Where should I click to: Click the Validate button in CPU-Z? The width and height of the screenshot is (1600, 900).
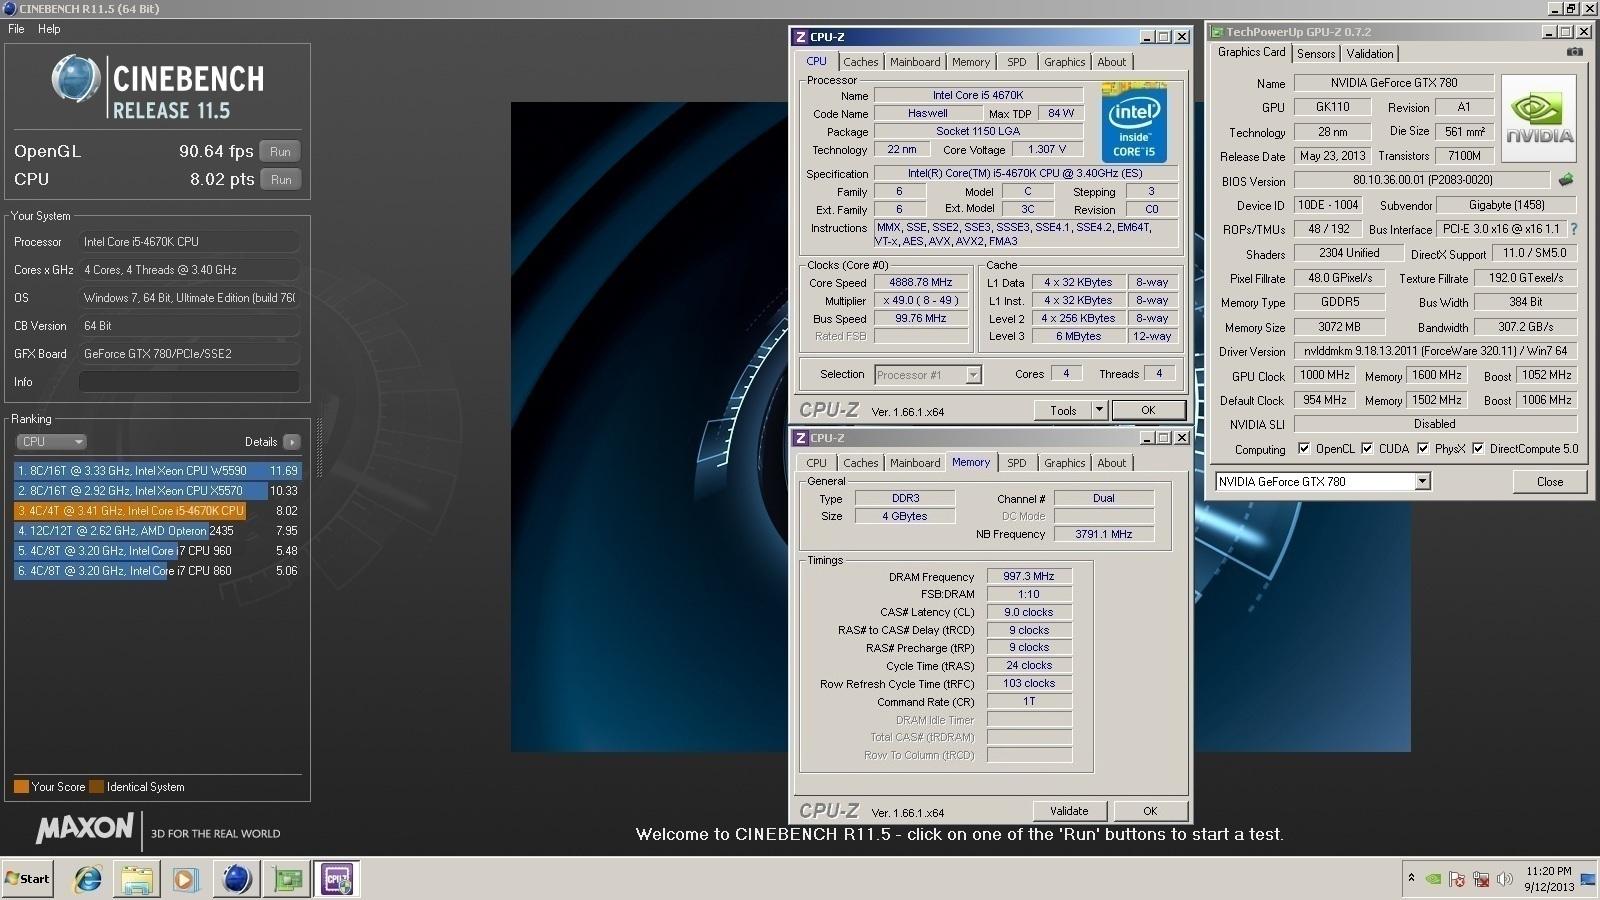pyautogui.click(x=1069, y=811)
